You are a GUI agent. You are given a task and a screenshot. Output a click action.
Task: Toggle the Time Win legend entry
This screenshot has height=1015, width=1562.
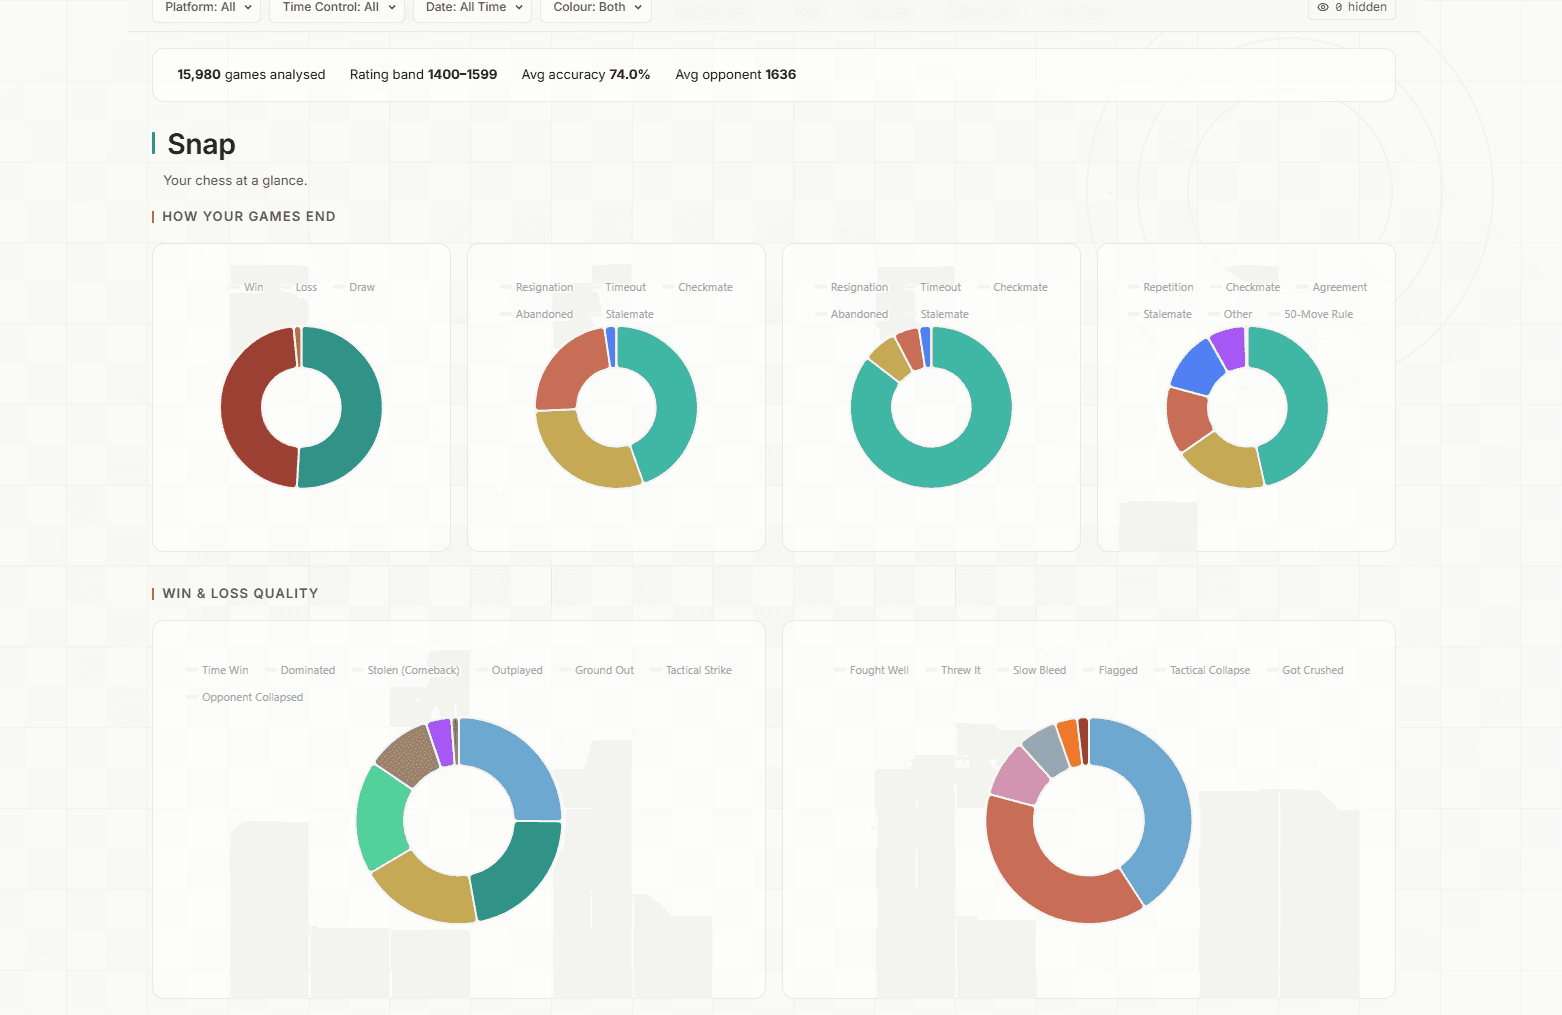point(217,670)
